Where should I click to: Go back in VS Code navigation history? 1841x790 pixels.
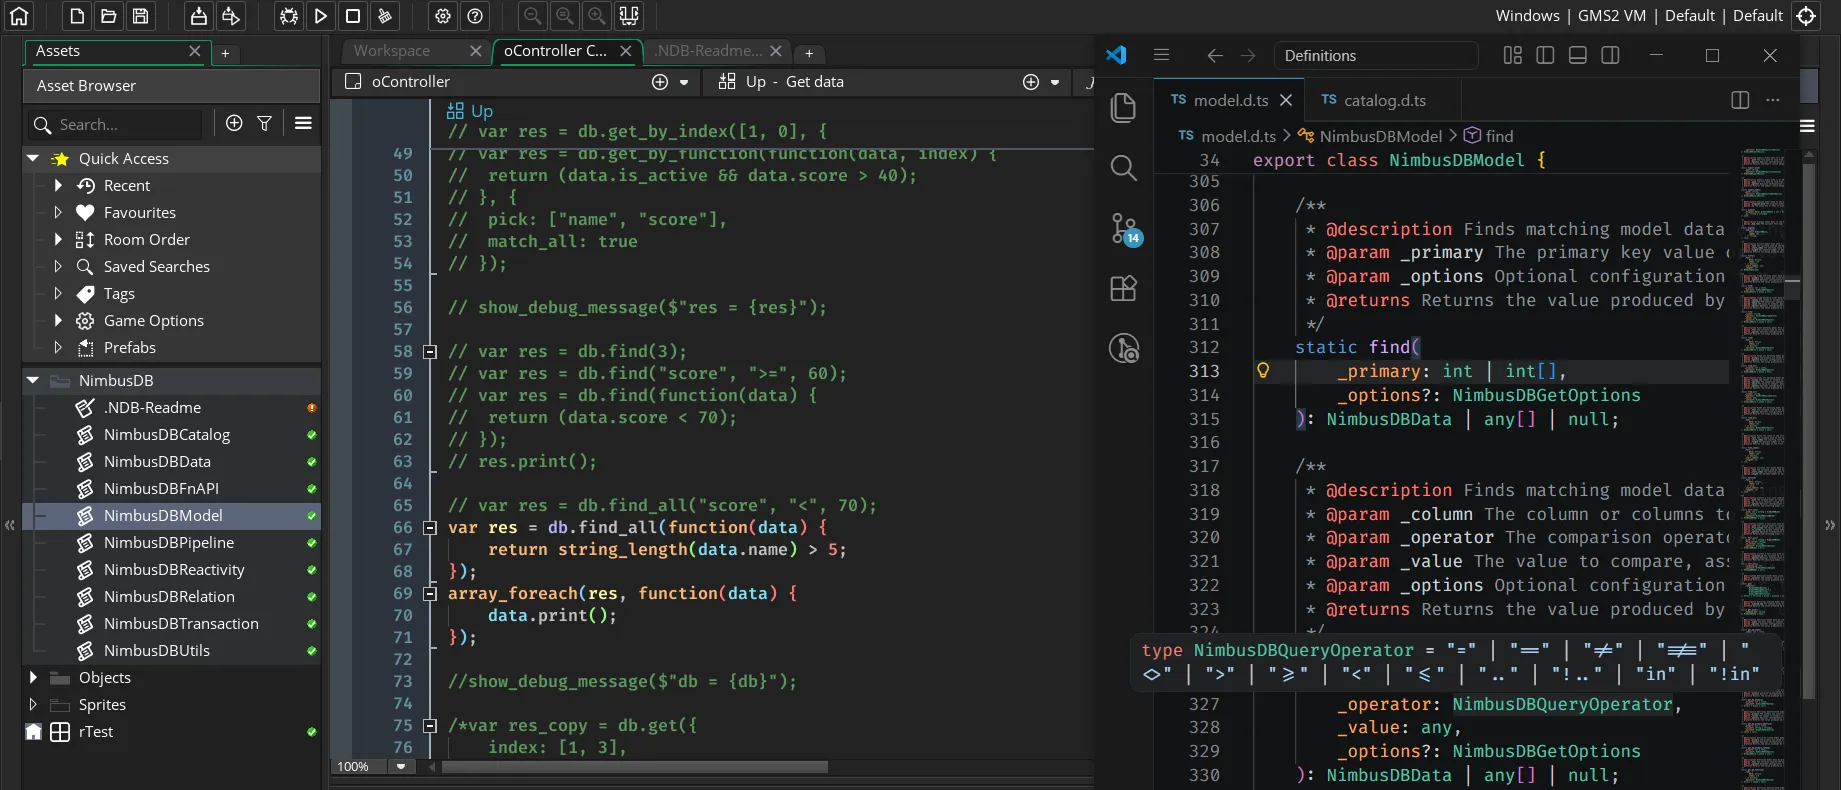click(1215, 55)
